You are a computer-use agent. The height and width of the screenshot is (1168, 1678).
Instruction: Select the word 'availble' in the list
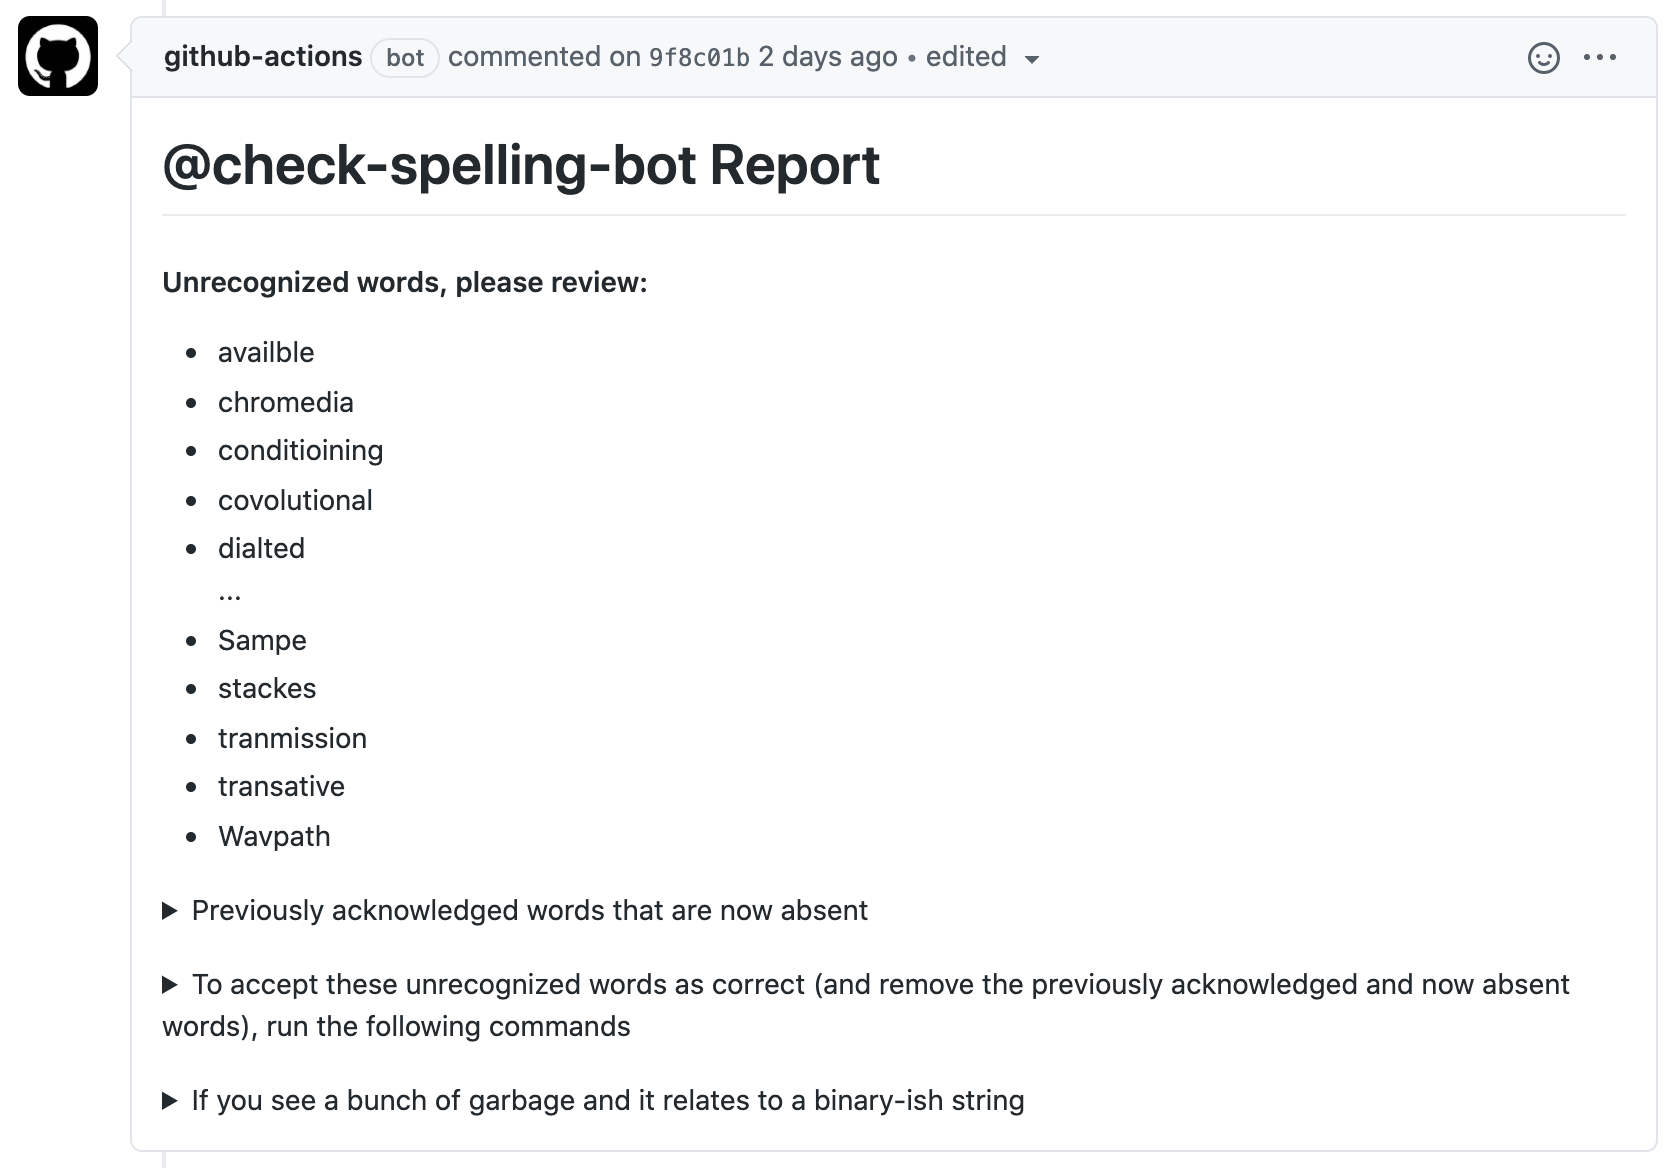tap(266, 352)
